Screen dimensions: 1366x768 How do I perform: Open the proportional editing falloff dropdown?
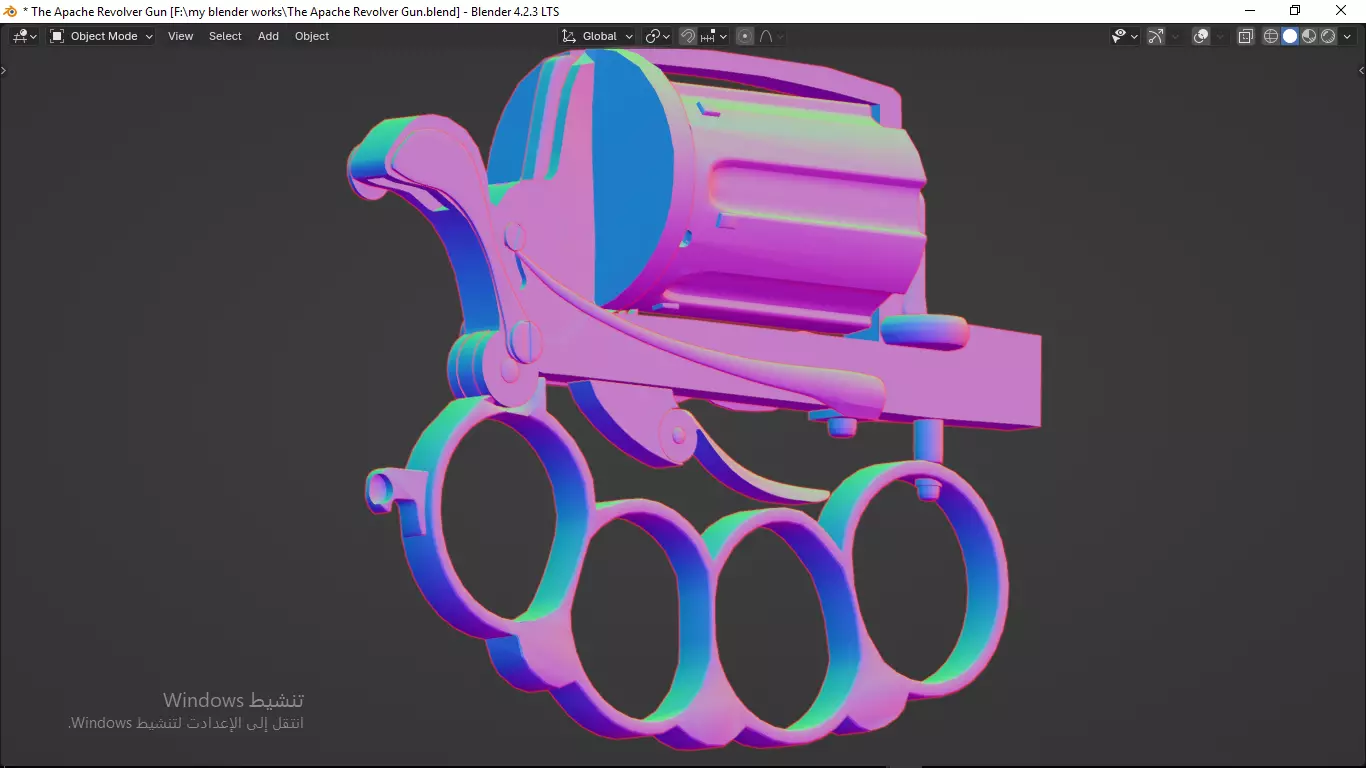(x=771, y=36)
